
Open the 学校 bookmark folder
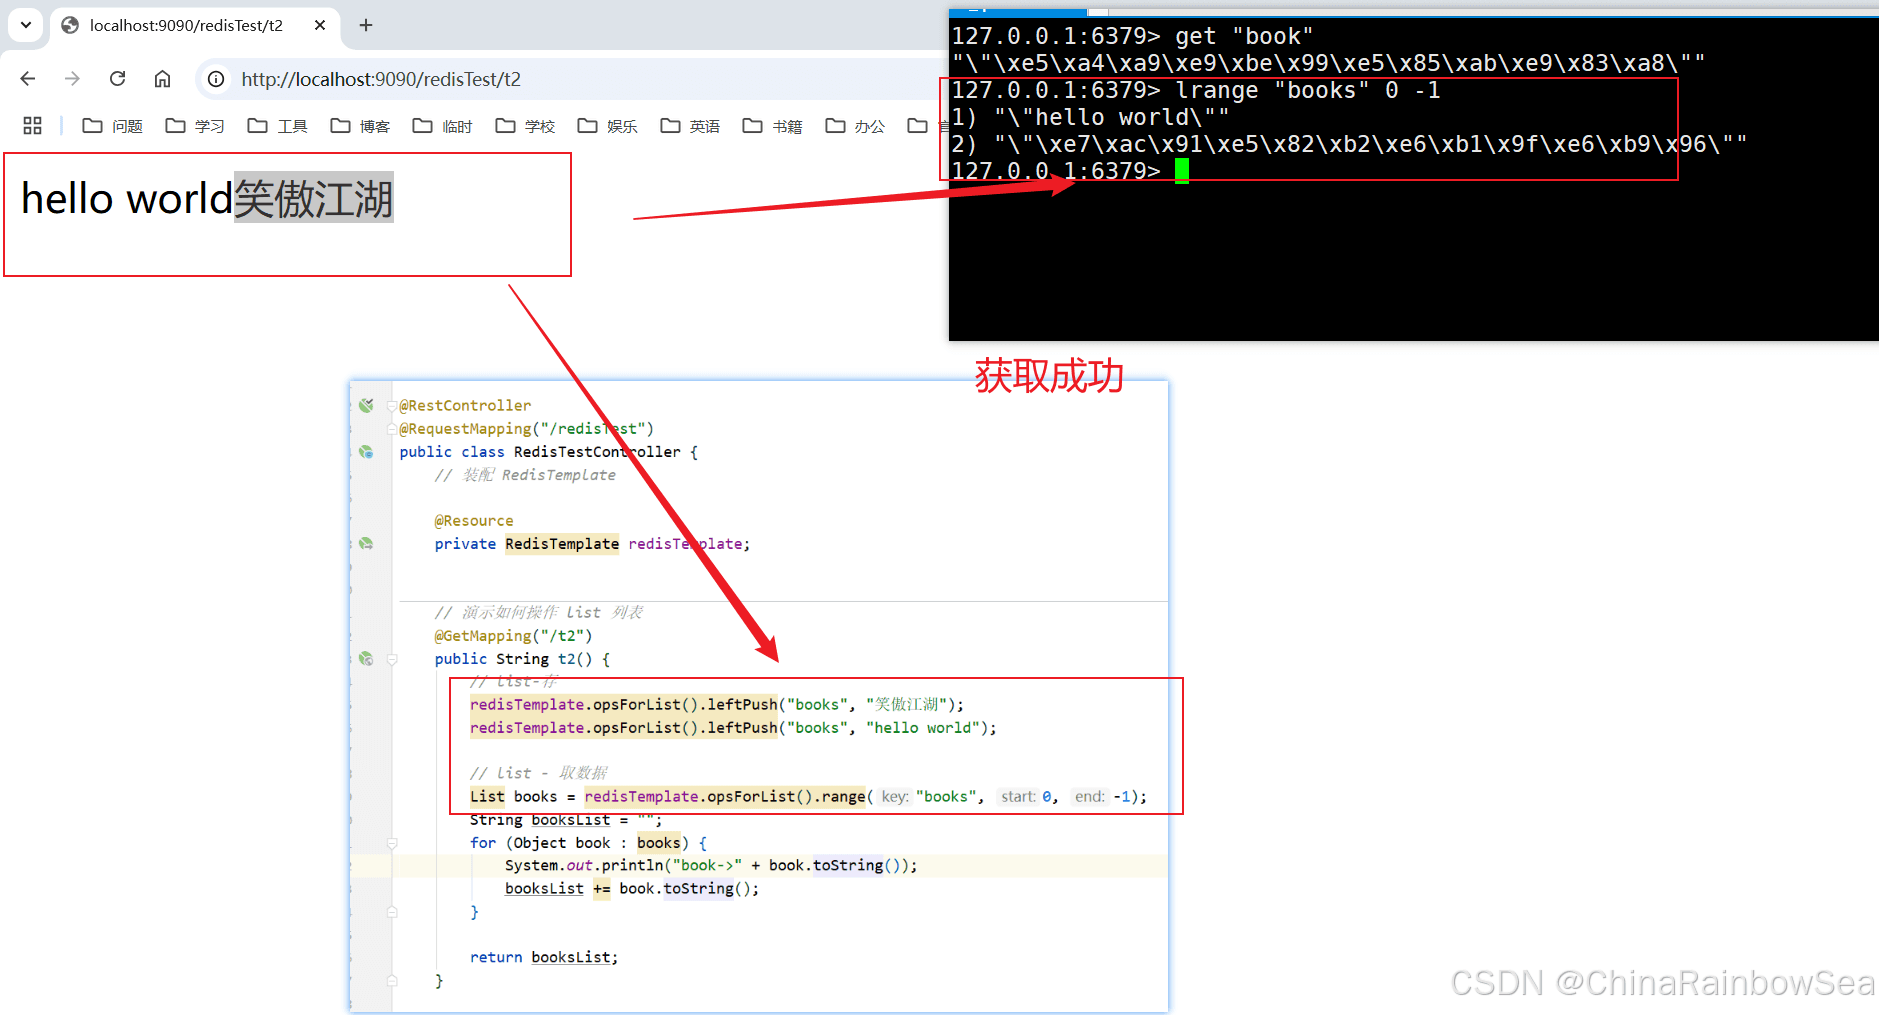pyautogui.click(x=526, y=126)
